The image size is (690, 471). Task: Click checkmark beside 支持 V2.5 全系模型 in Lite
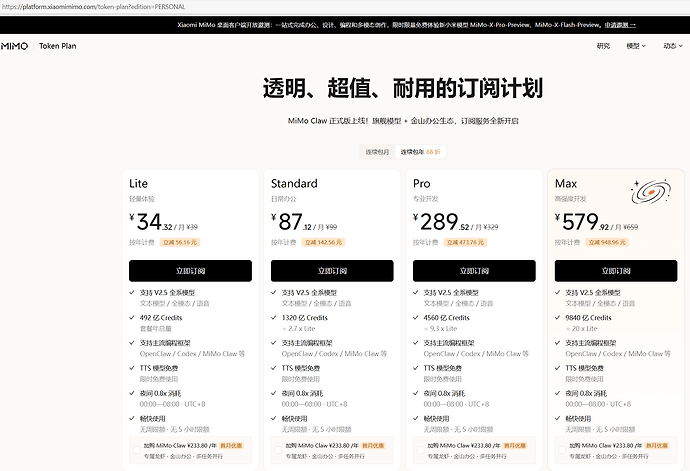pyautogui.click(x=132, y=292)
